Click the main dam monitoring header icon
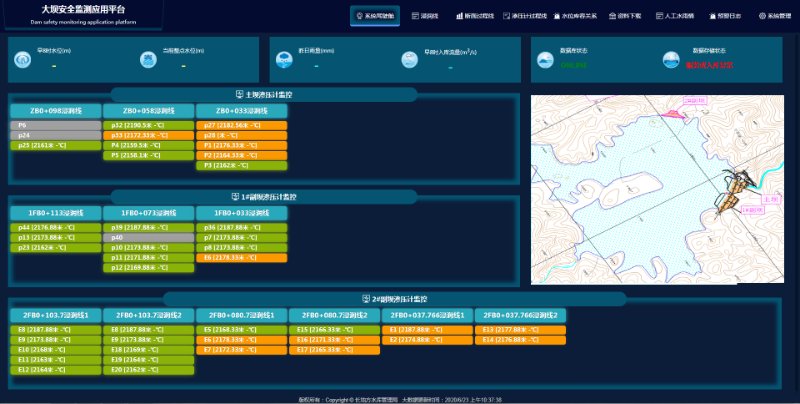This screenshot has width=800, height=404. (239, 95)
